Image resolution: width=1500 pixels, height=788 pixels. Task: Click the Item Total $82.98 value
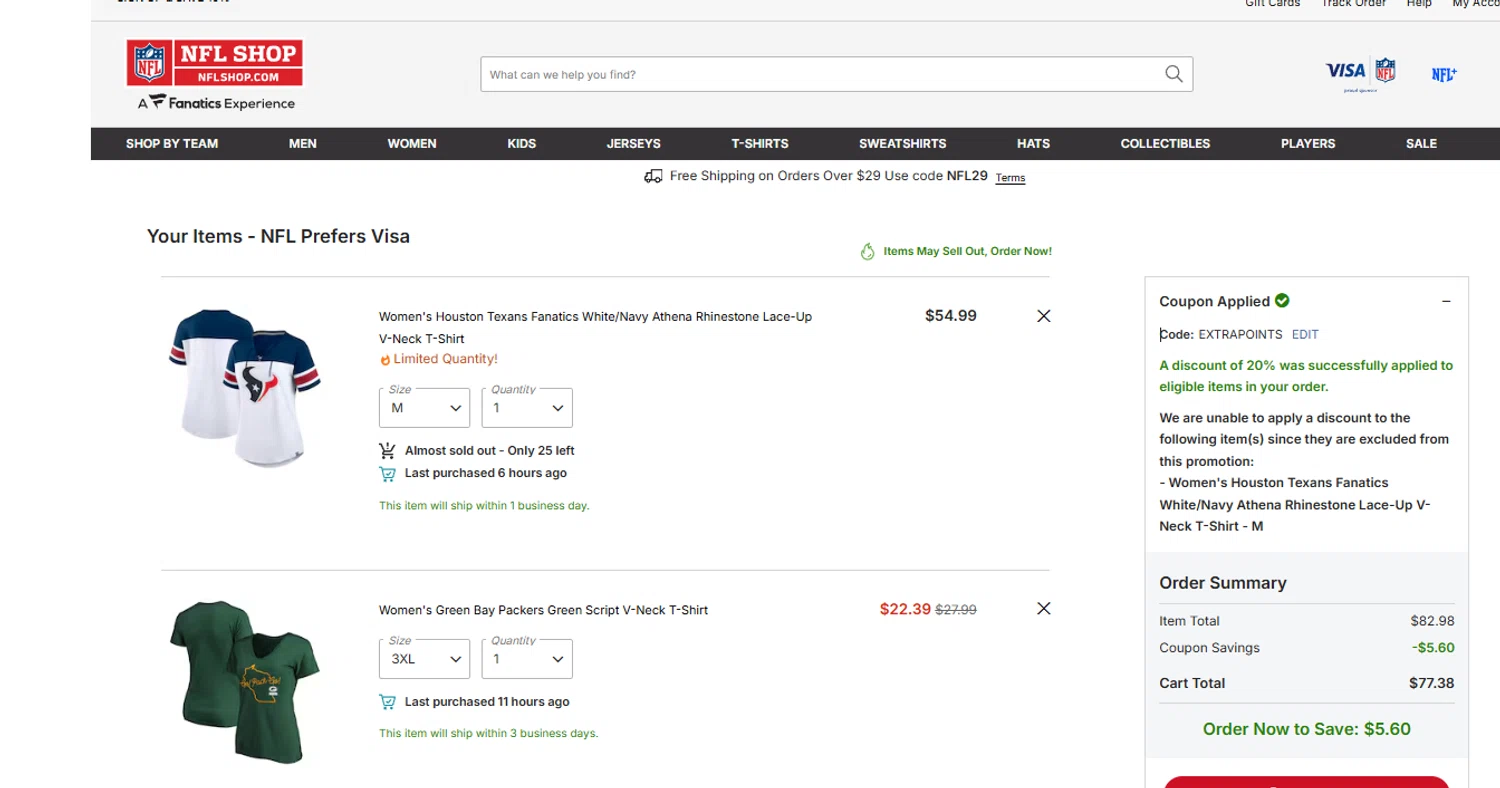(1432, 621)
